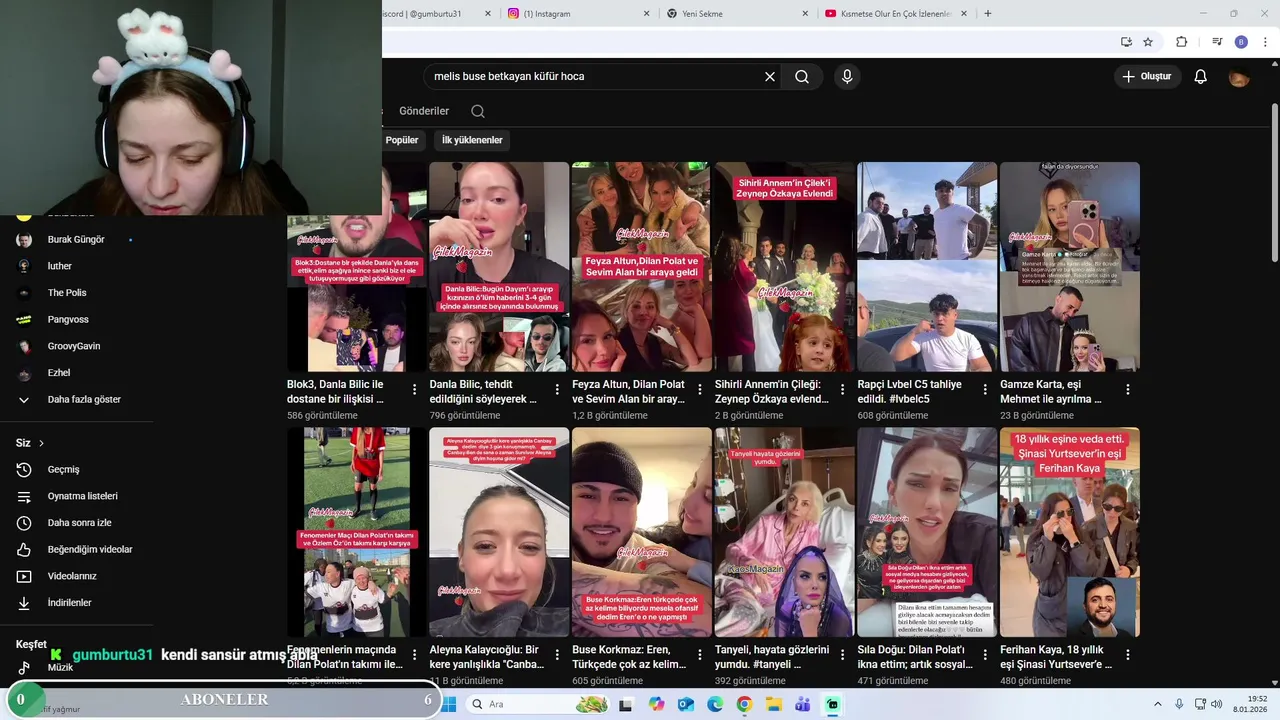
Task: Open Windows Start menu
Action: pyautogui.click(x=449, y=704)
